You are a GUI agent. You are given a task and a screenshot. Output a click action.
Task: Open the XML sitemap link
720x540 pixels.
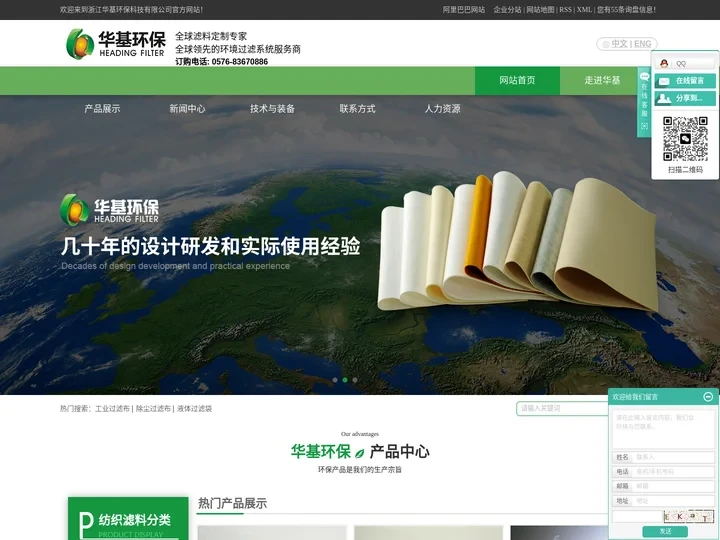pos(584,10)
